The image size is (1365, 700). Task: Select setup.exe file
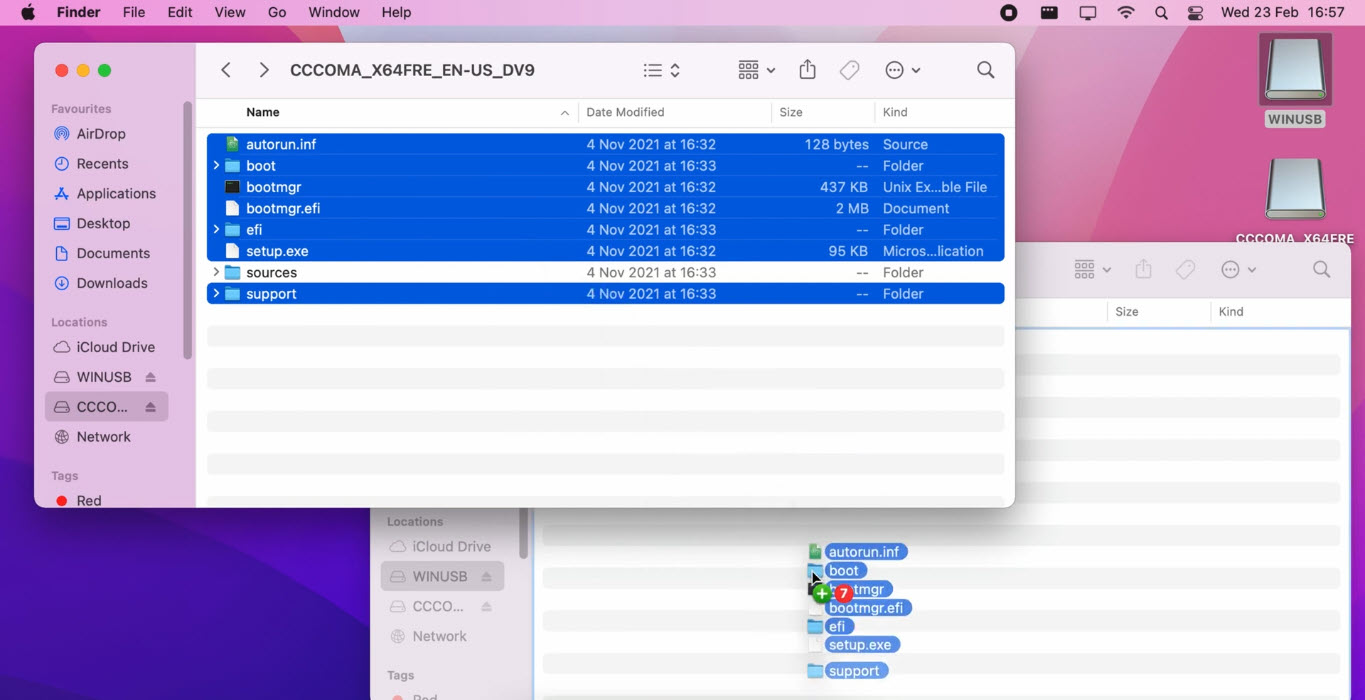pyautogui.click(x=605, y=251)
